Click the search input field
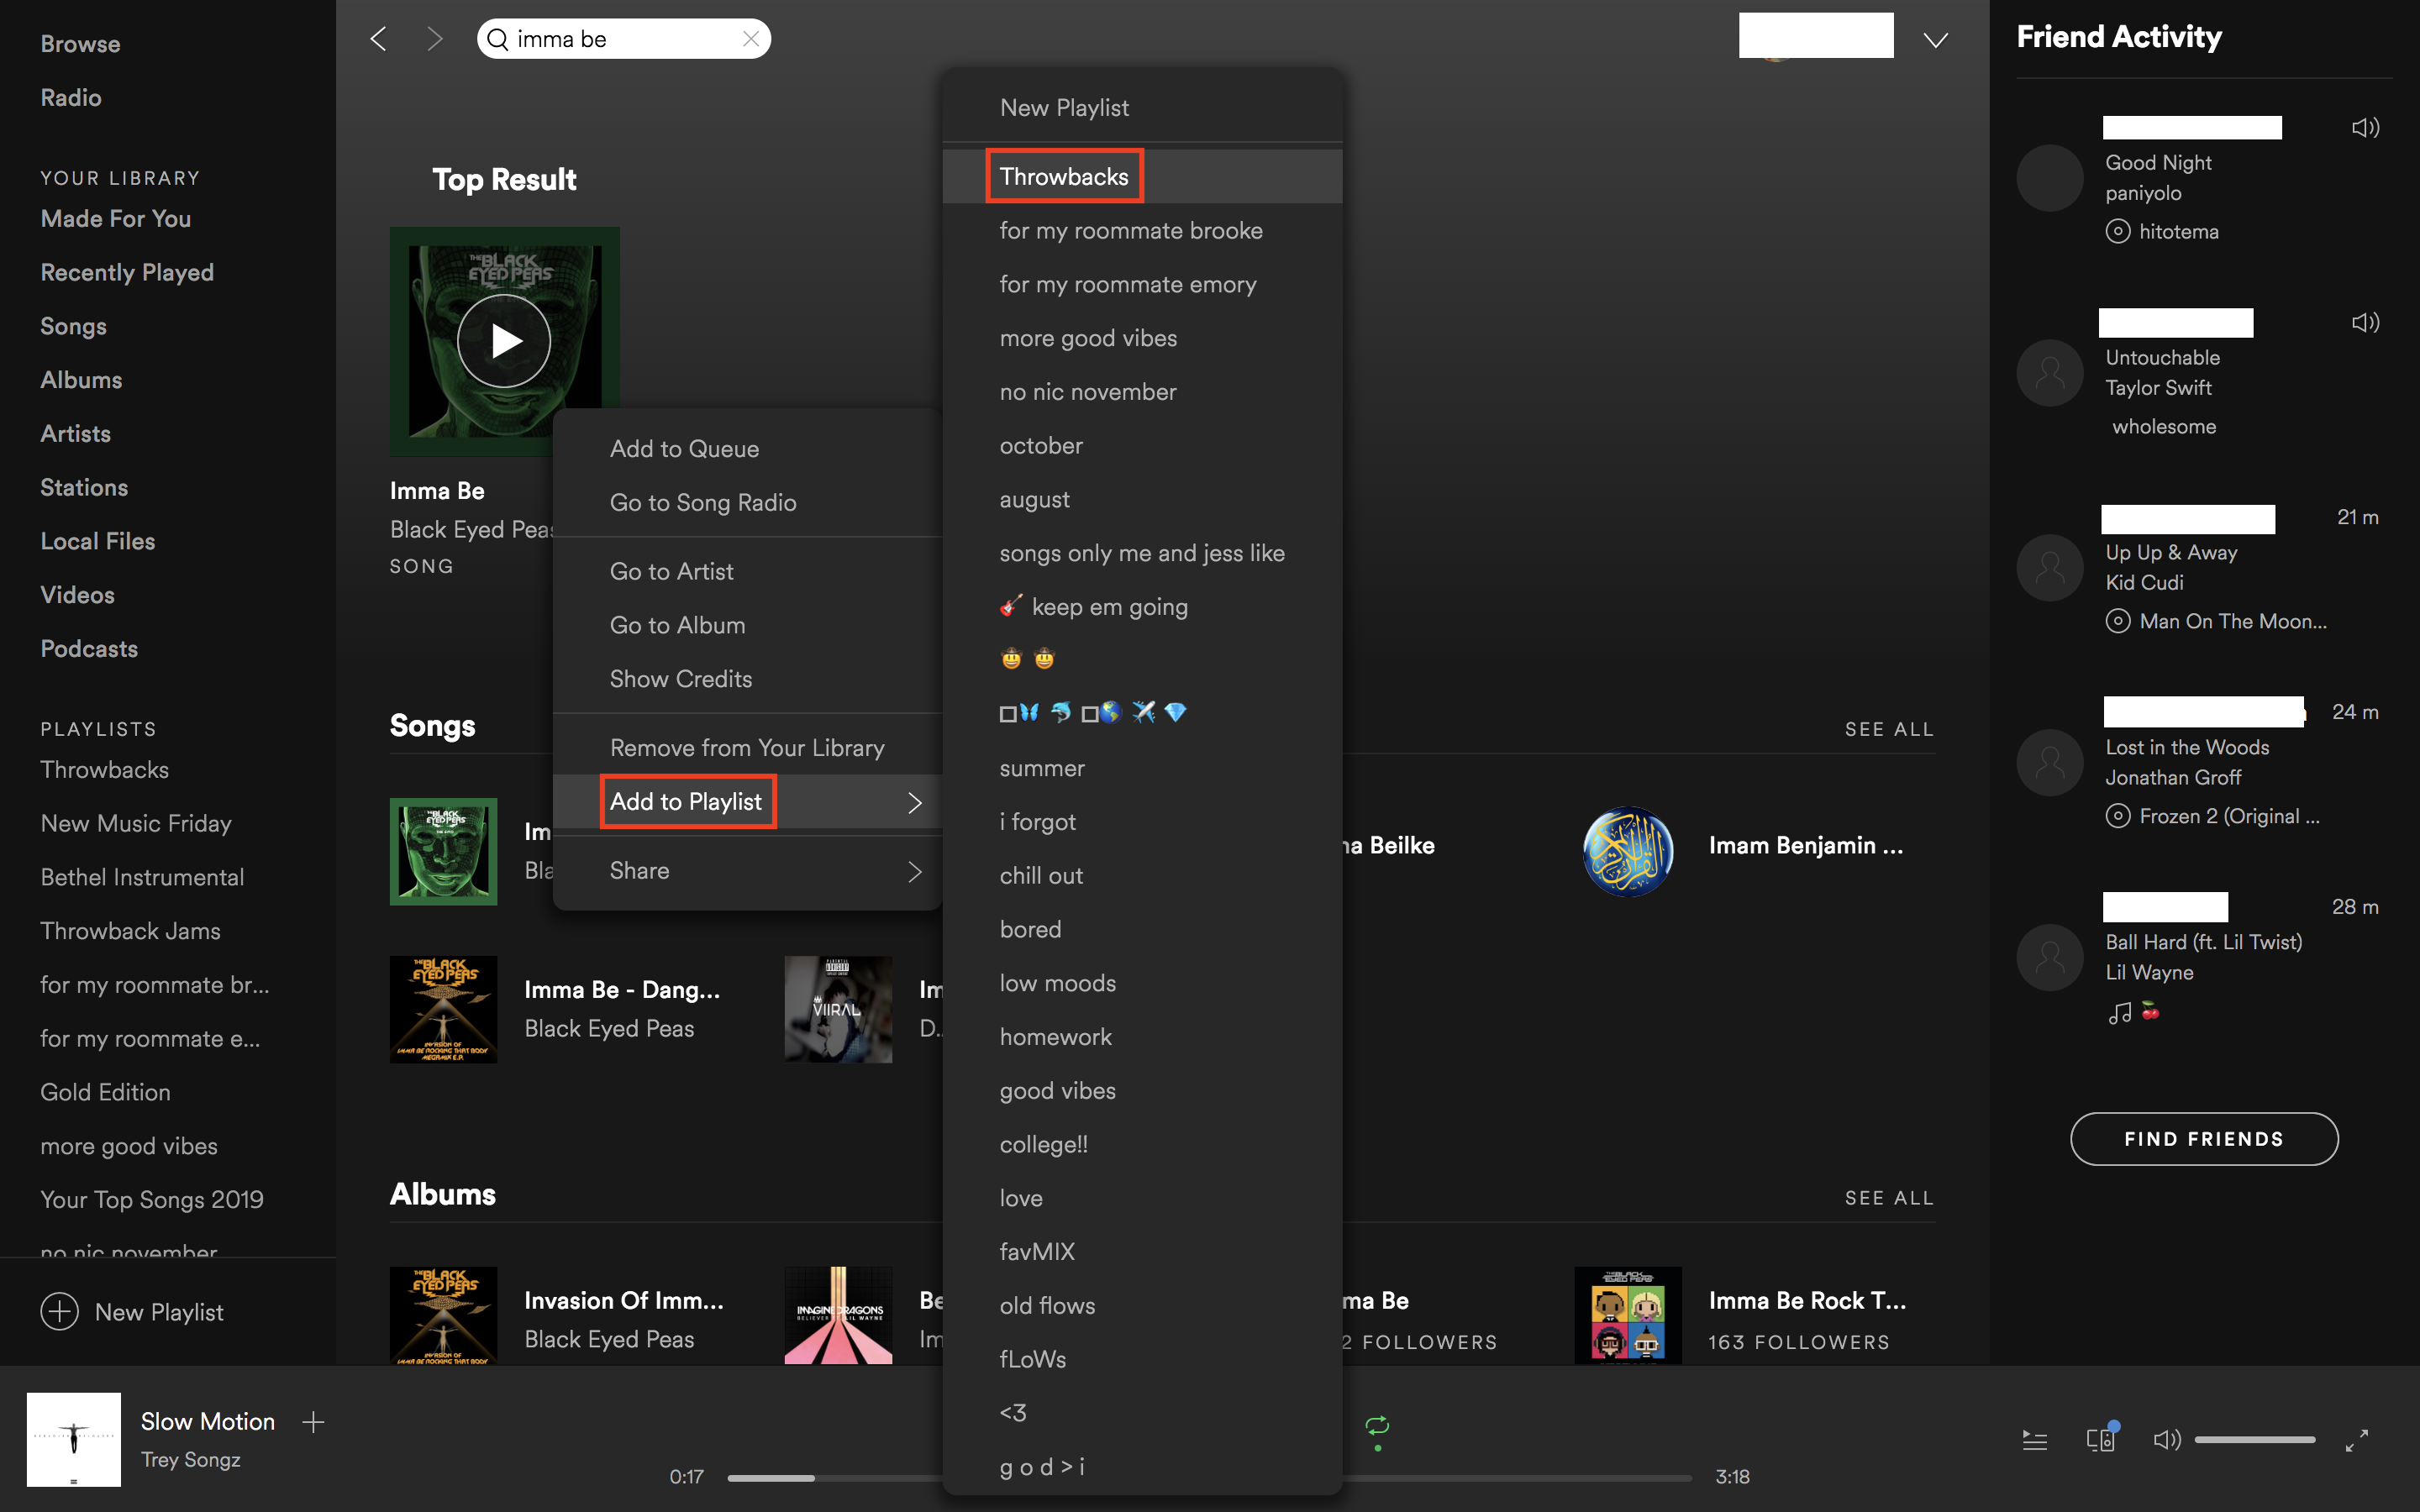Screen dimensions: 2420x1512 pos(620,38)
